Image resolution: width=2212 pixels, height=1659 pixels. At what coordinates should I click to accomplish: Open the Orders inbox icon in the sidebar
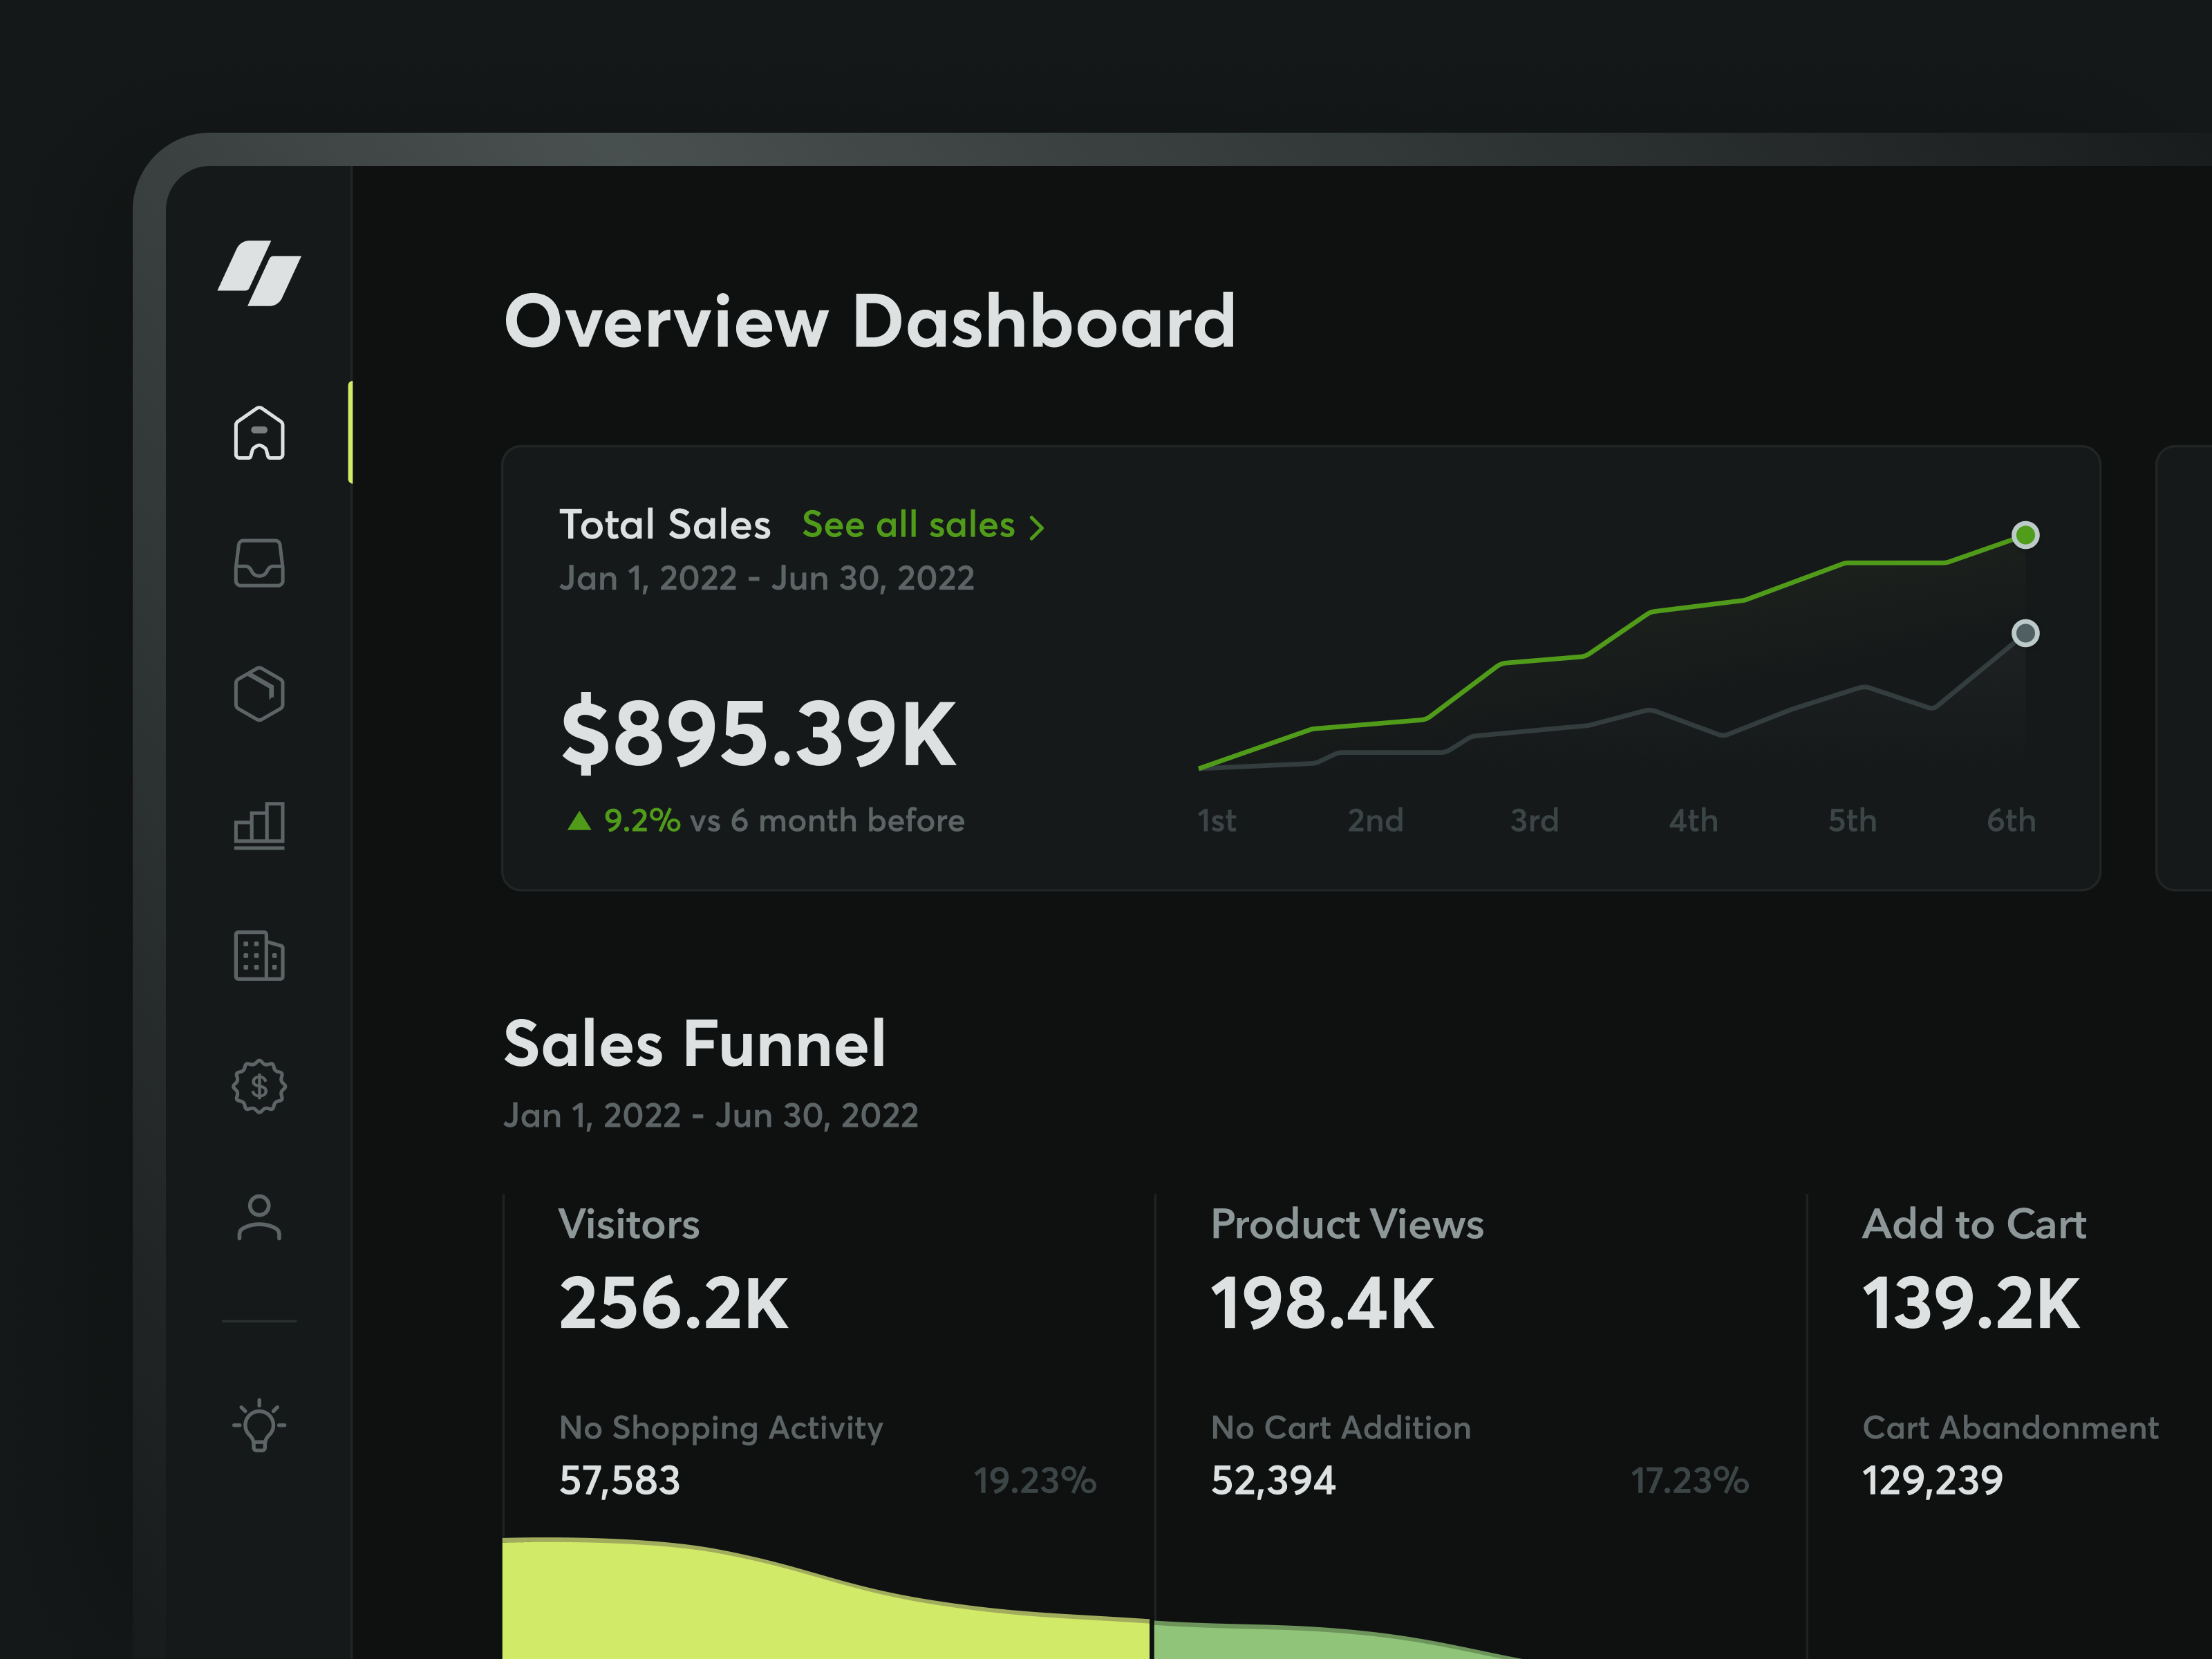259,564
